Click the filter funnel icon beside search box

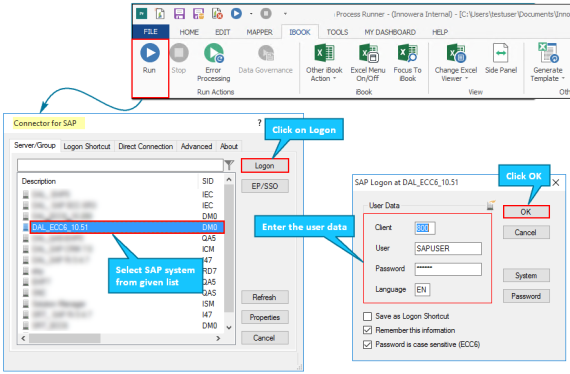(x=229, y=165)
